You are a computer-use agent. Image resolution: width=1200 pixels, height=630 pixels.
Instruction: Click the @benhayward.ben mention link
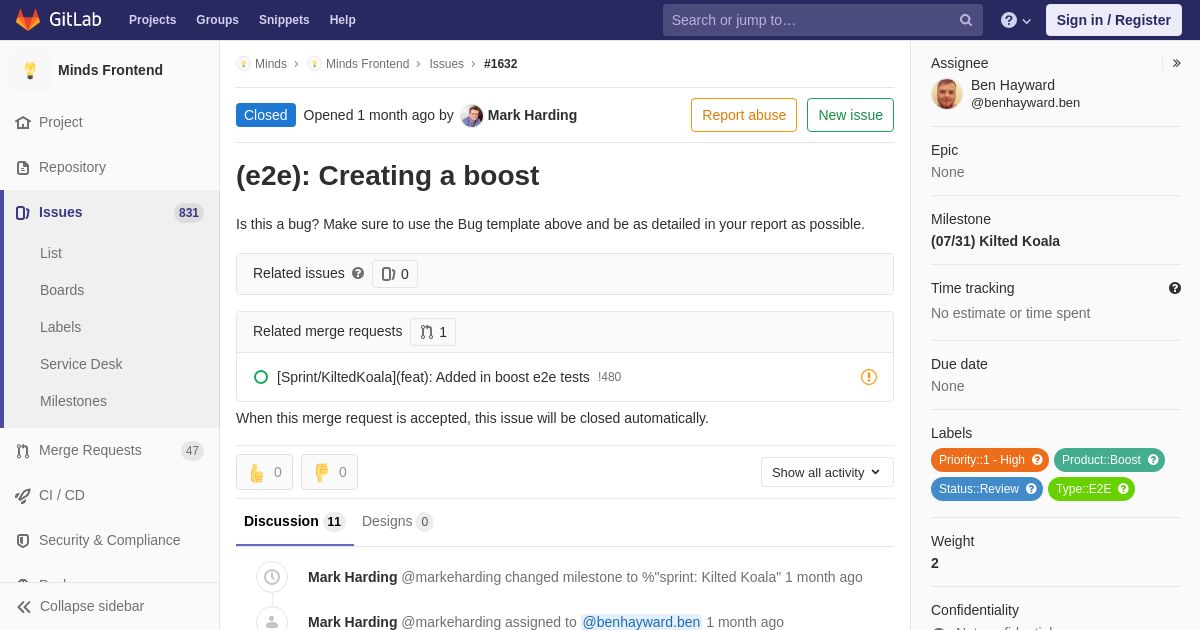641,622
